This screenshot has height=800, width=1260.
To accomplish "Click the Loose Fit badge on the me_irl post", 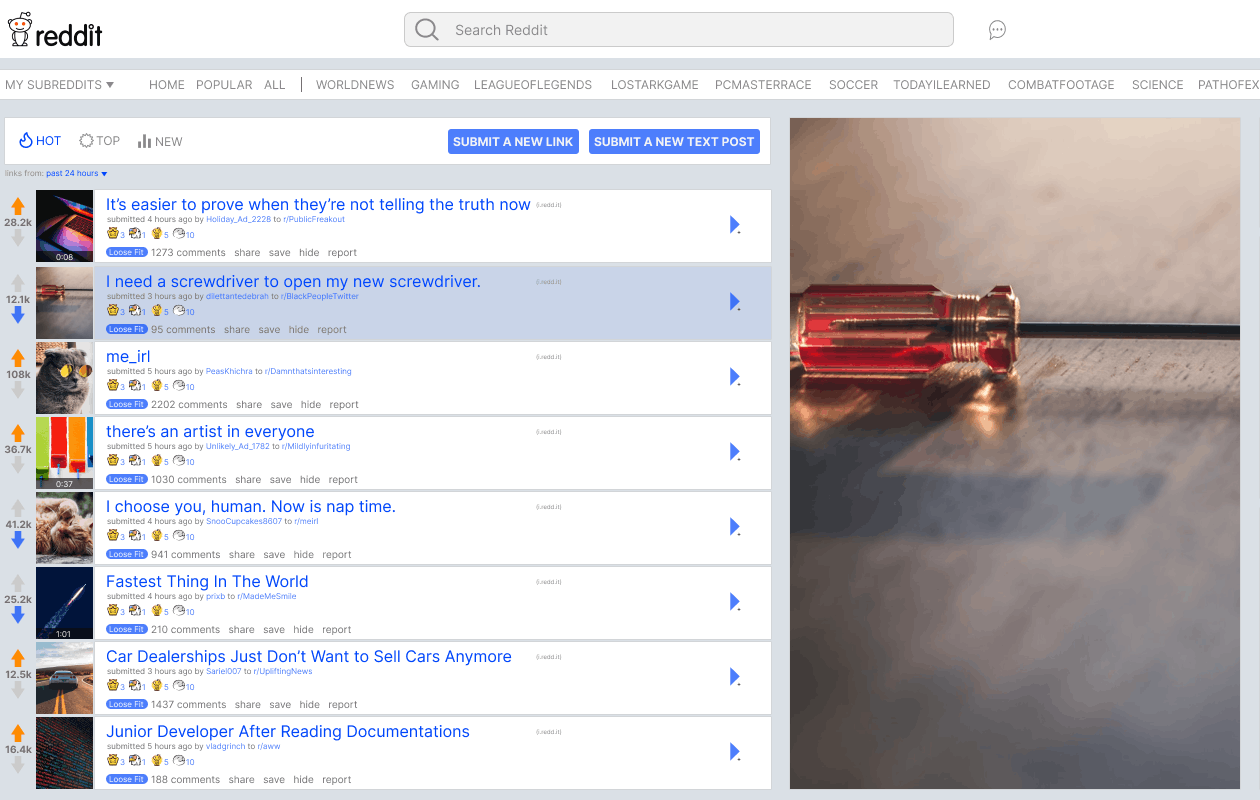I will point(127,405).
